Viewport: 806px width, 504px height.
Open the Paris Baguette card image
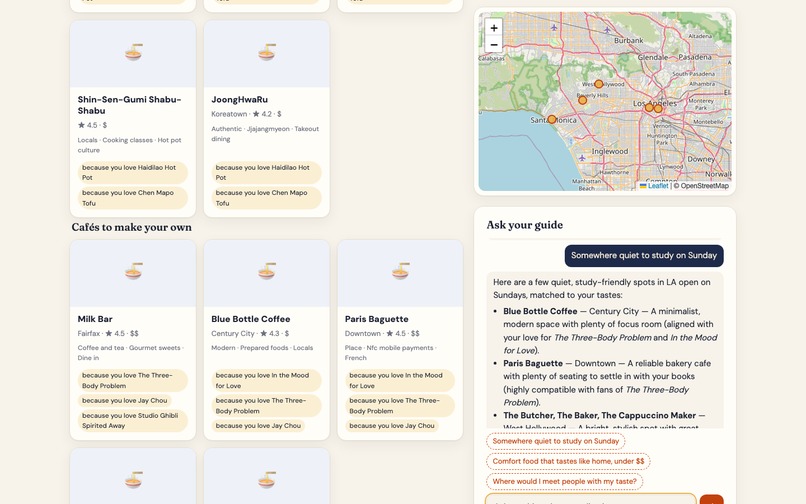(x=400, y=273)
